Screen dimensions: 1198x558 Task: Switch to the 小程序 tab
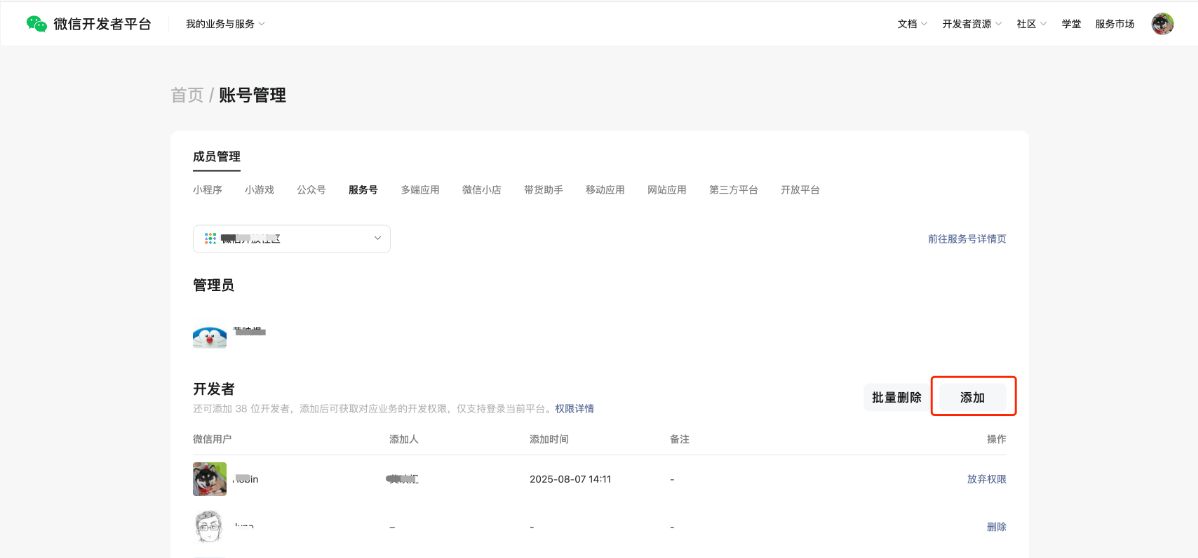(207, 189)
